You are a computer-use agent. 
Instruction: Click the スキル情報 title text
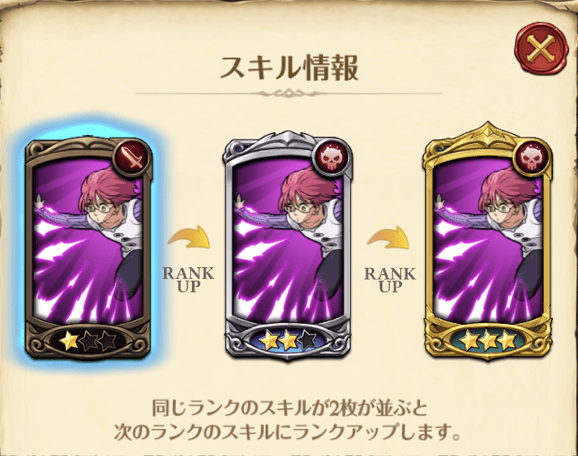289,68
